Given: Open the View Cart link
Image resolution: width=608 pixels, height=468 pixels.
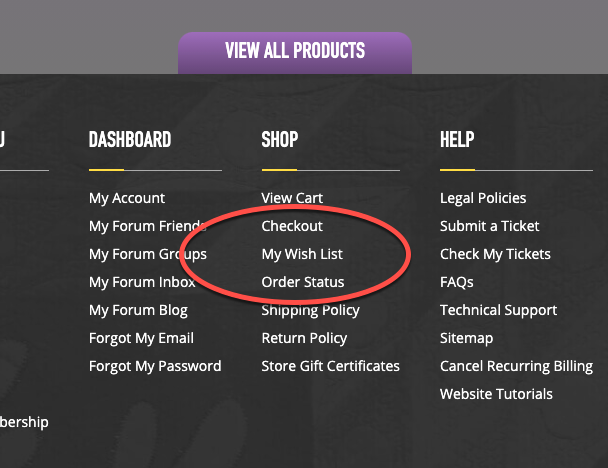Looking at the screenshot, I should point(292,198).
